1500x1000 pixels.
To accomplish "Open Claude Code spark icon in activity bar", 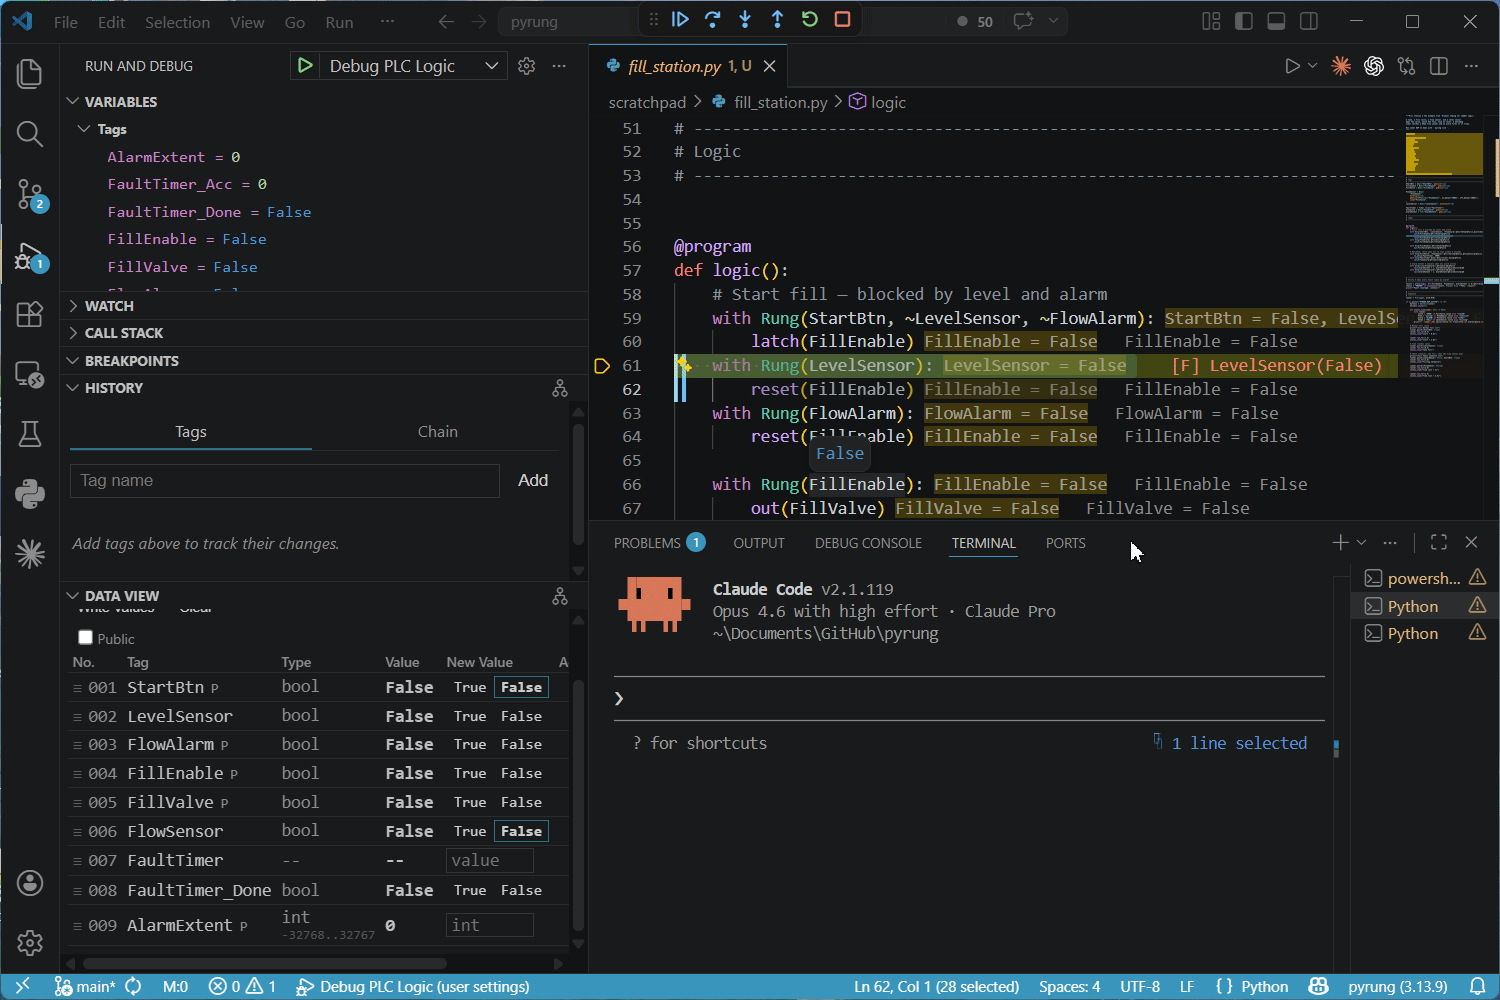I will (x=30, y=554).
